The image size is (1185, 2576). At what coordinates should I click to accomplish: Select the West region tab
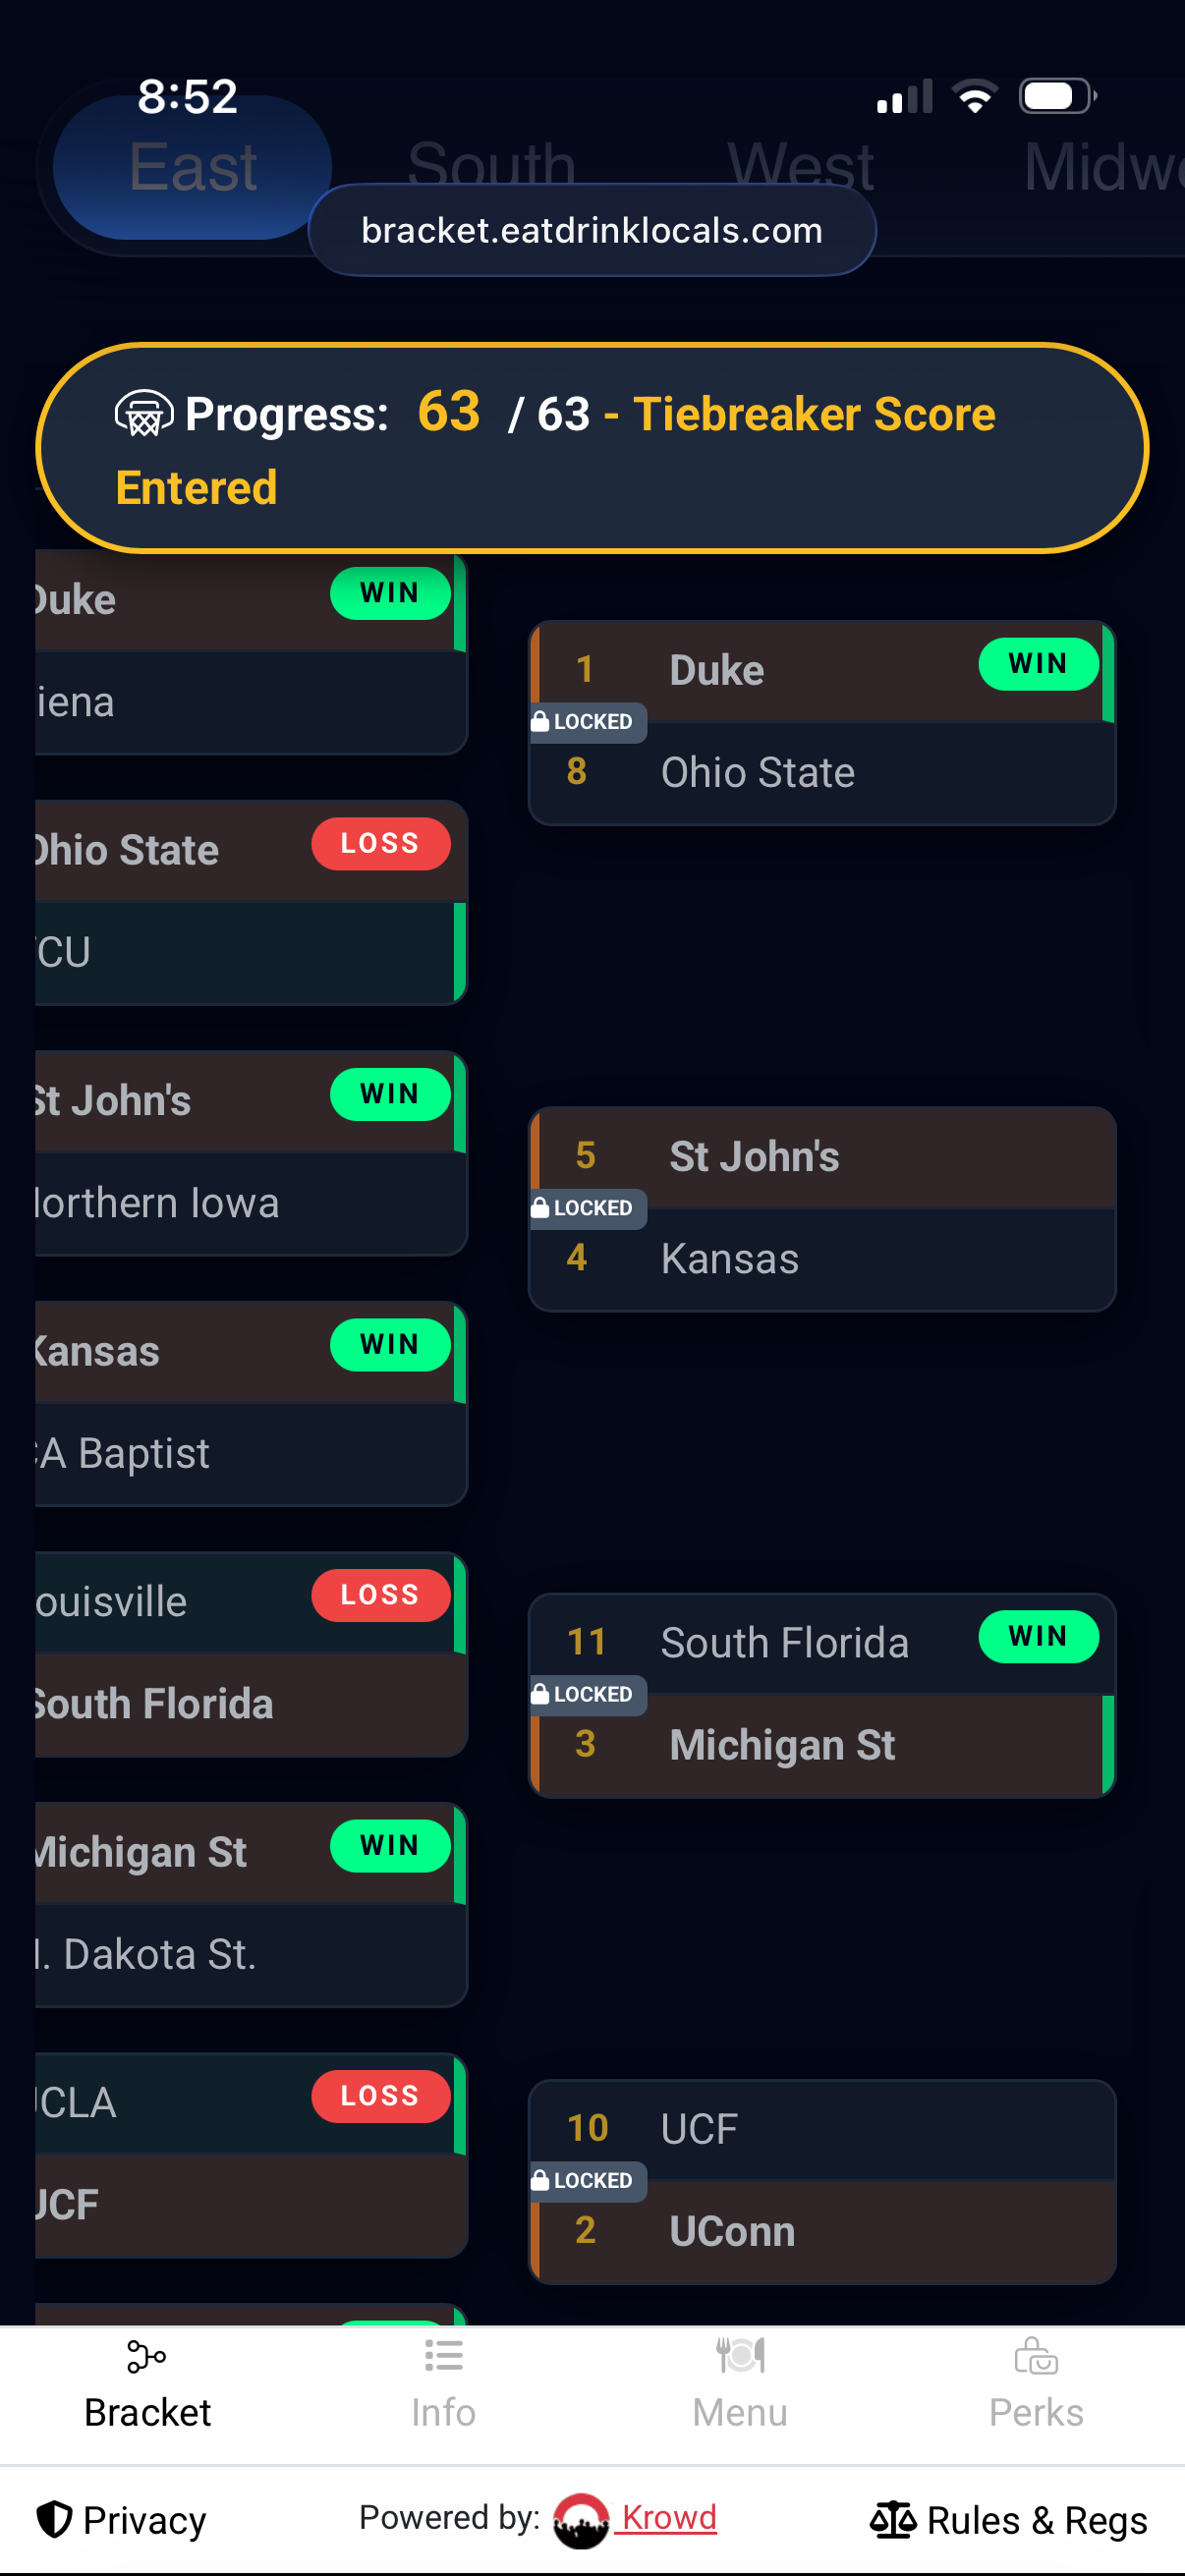point(800,165)
